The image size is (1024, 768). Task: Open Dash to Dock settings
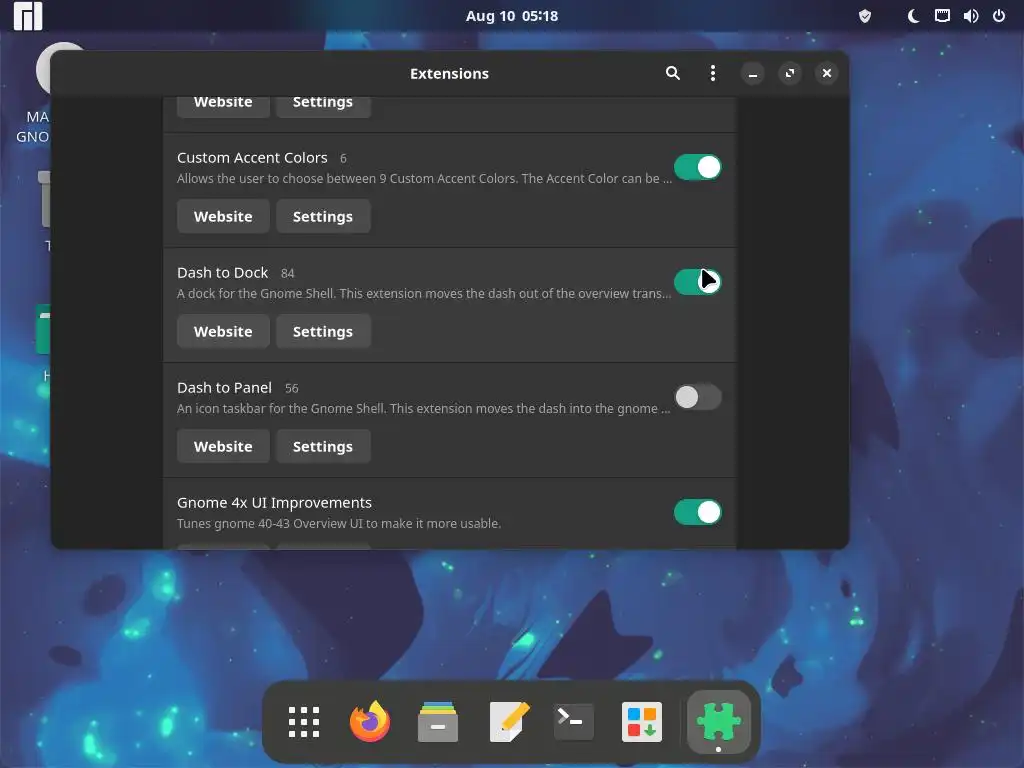[323, 331]
